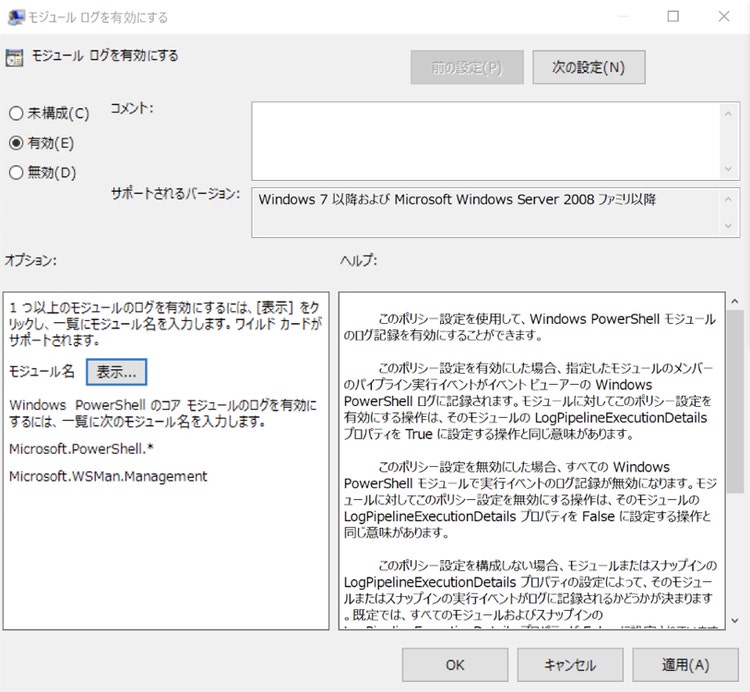
Task: Apply changes with 適用(A) button
Action: click(x=685, y=665)
